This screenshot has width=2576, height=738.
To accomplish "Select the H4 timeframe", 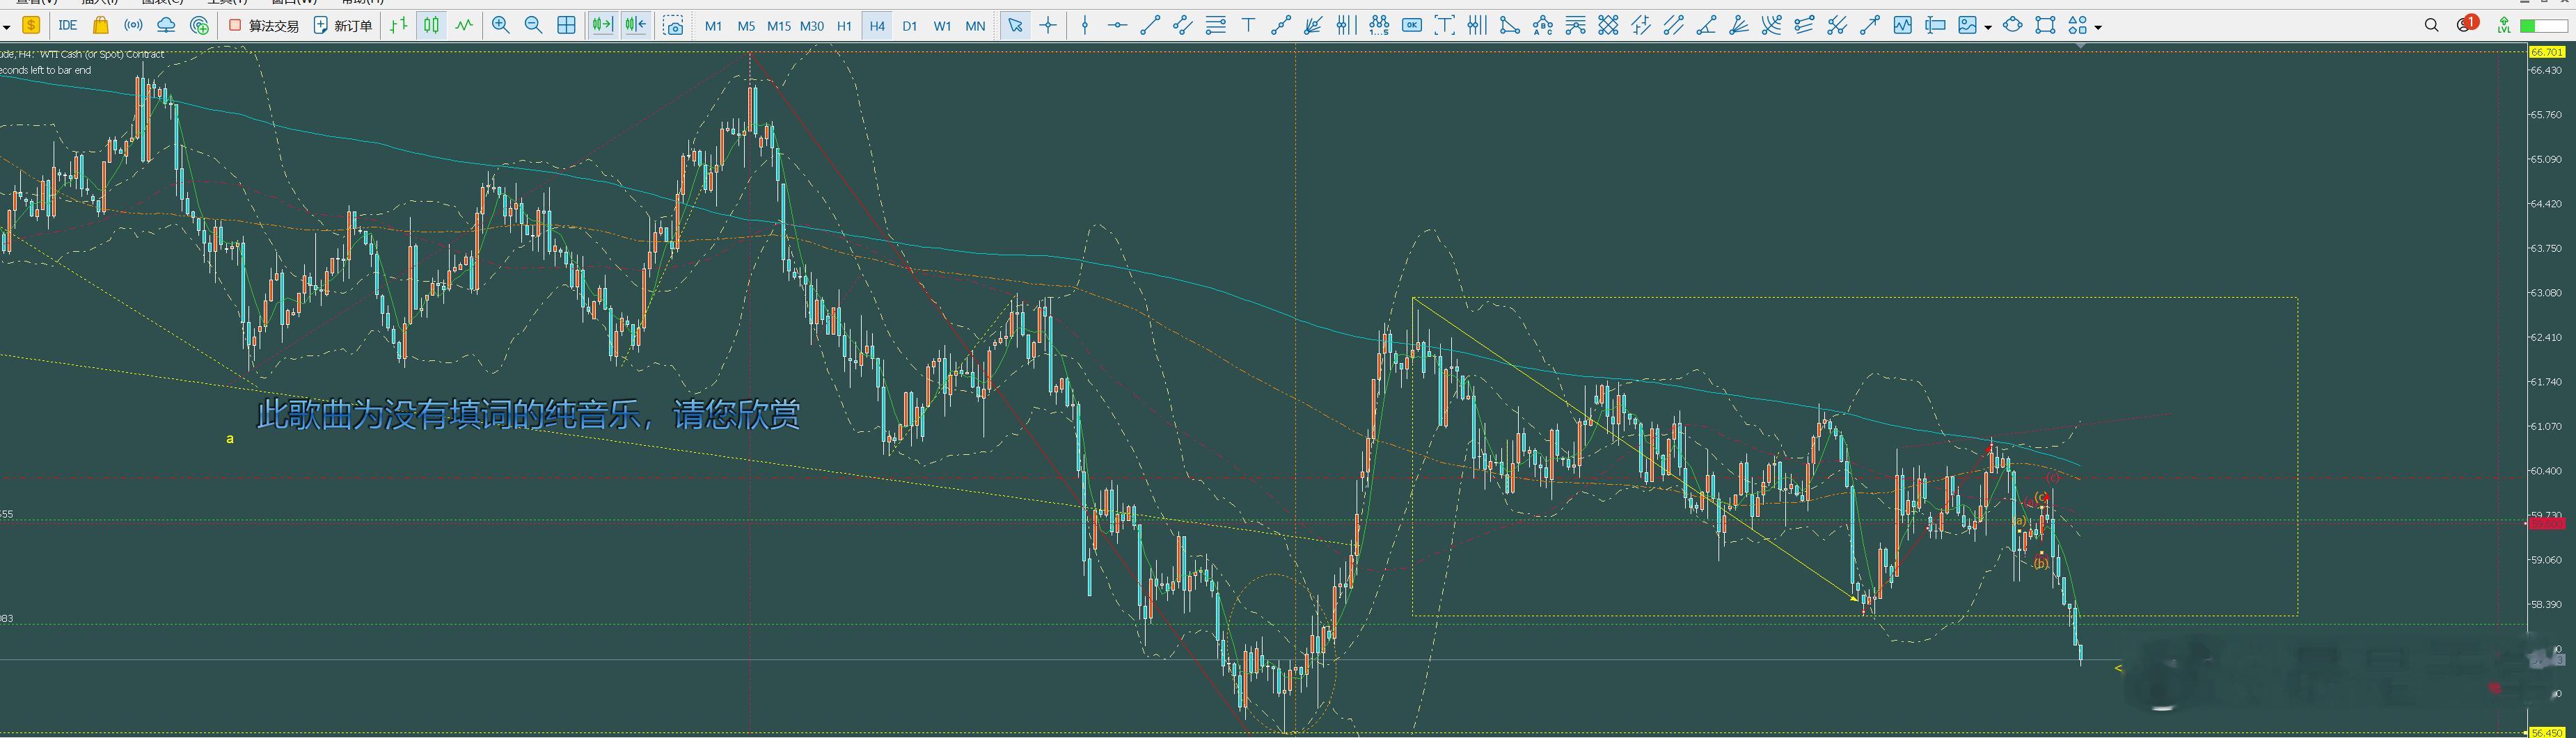I will [877, 26].
